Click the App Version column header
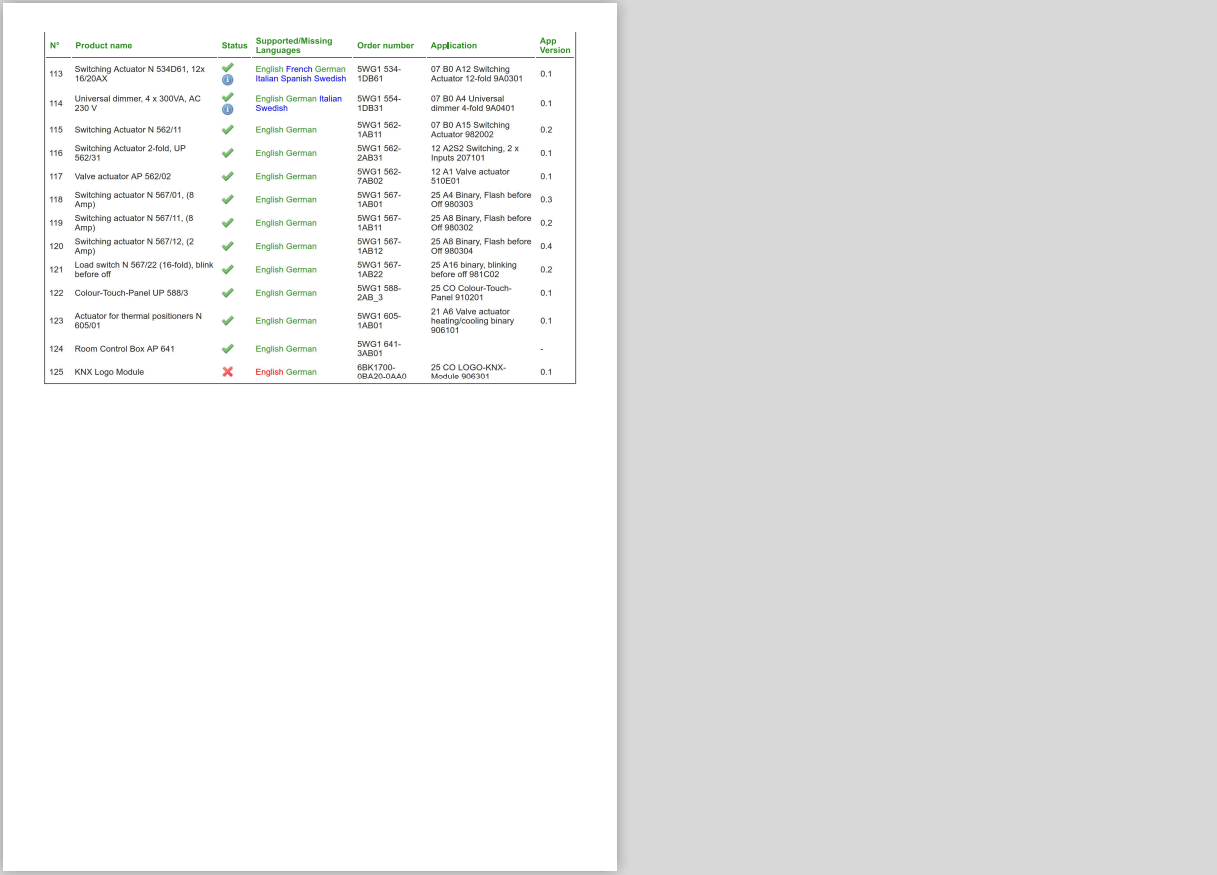The width and height of the screenshot is (1217, 875). click(554, 46)
